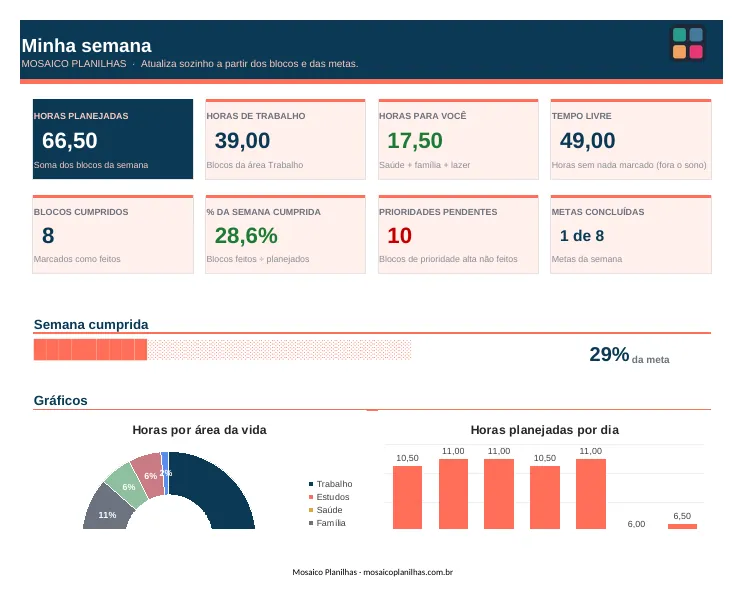Click the 'Família' legend label
This screenshot has width=743, height=597.
331,523
